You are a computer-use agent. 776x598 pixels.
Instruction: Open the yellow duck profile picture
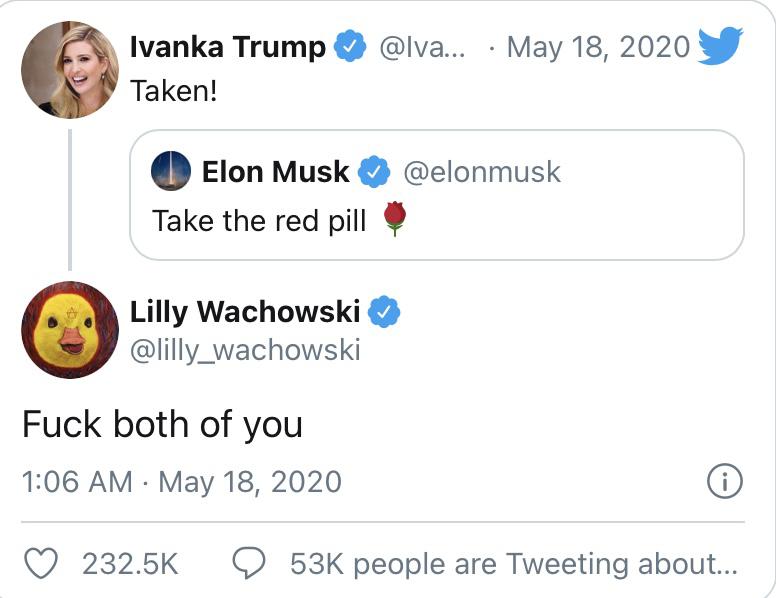[70, 329]
